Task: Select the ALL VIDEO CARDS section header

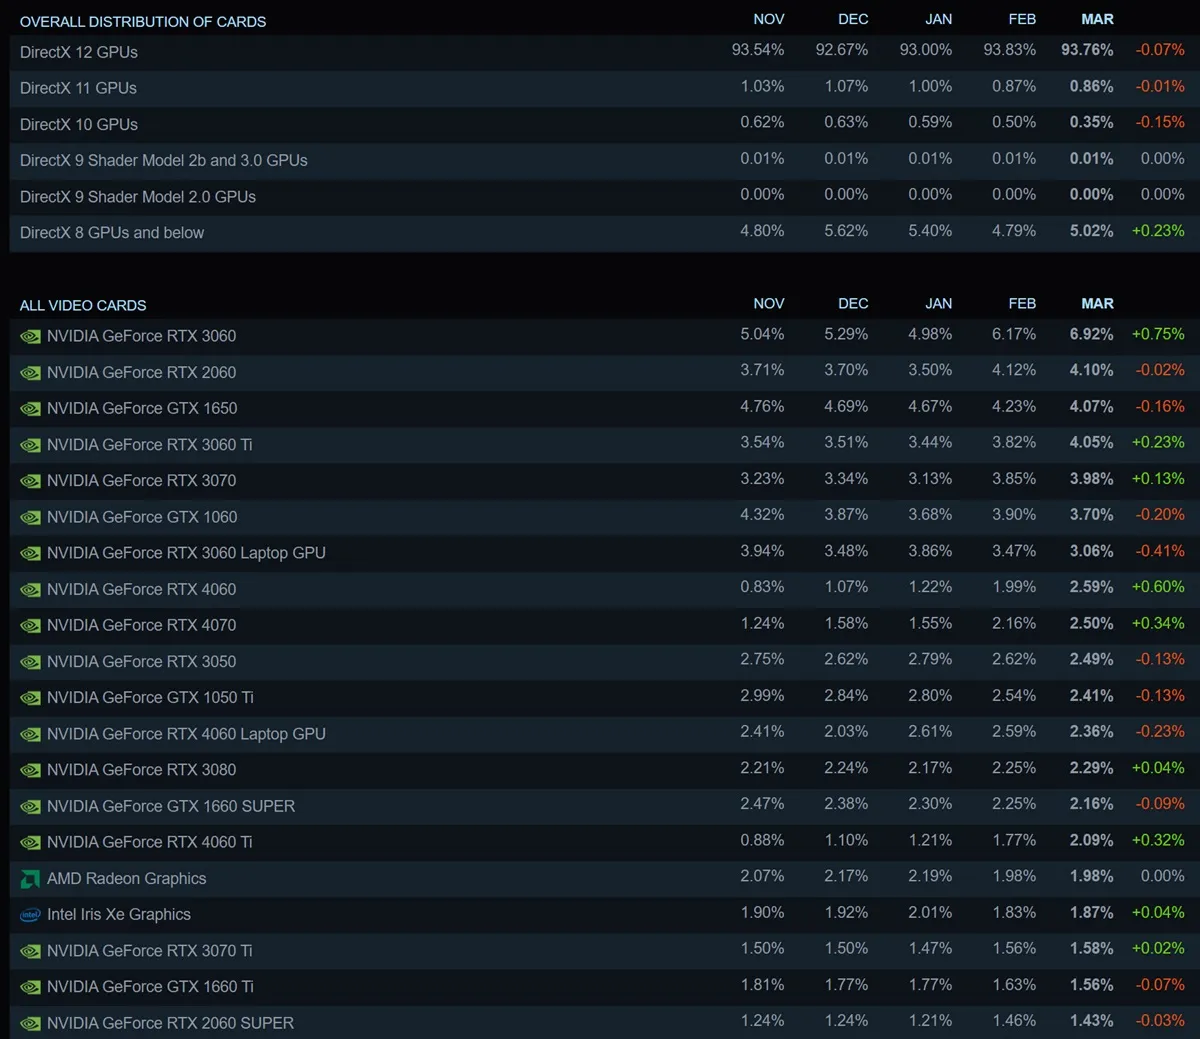Action: coord(83,305)
